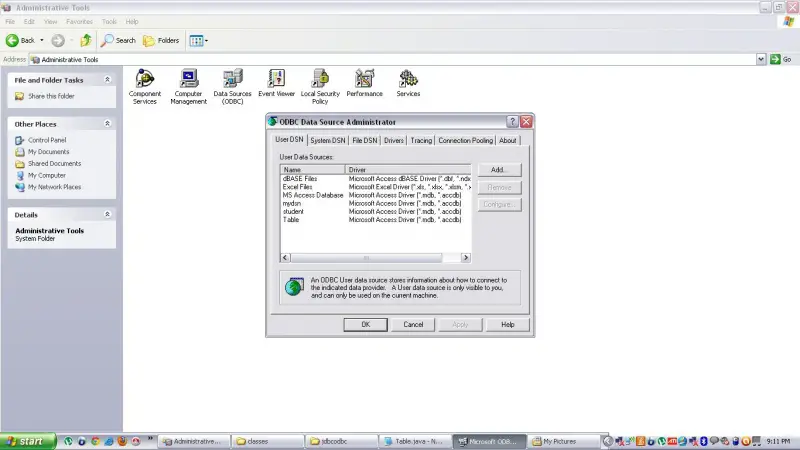Click Cancel in ODBC dialog
The image size is (800, 450).
(413, 324)
